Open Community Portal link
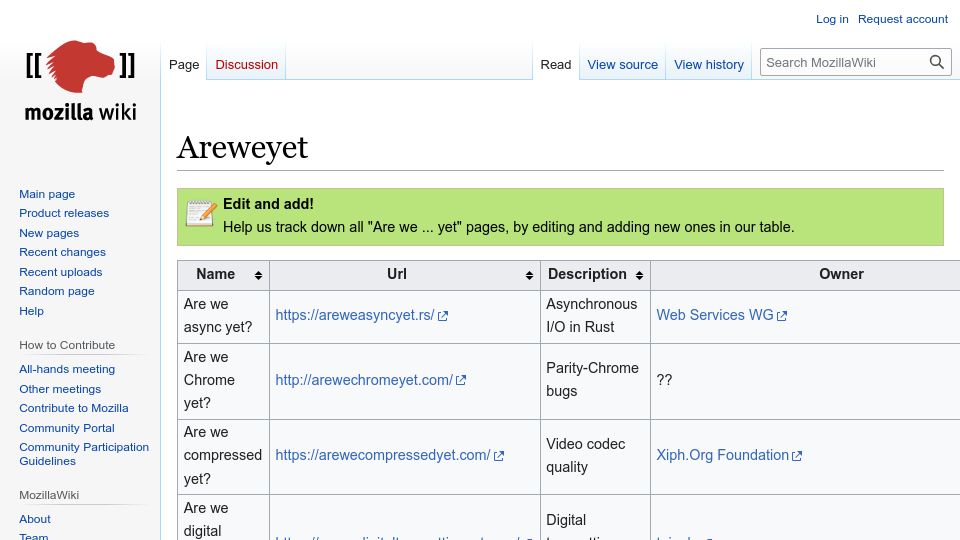Image resolution: width=960 pixels, height=540 pixels. [x=67, y=428]
